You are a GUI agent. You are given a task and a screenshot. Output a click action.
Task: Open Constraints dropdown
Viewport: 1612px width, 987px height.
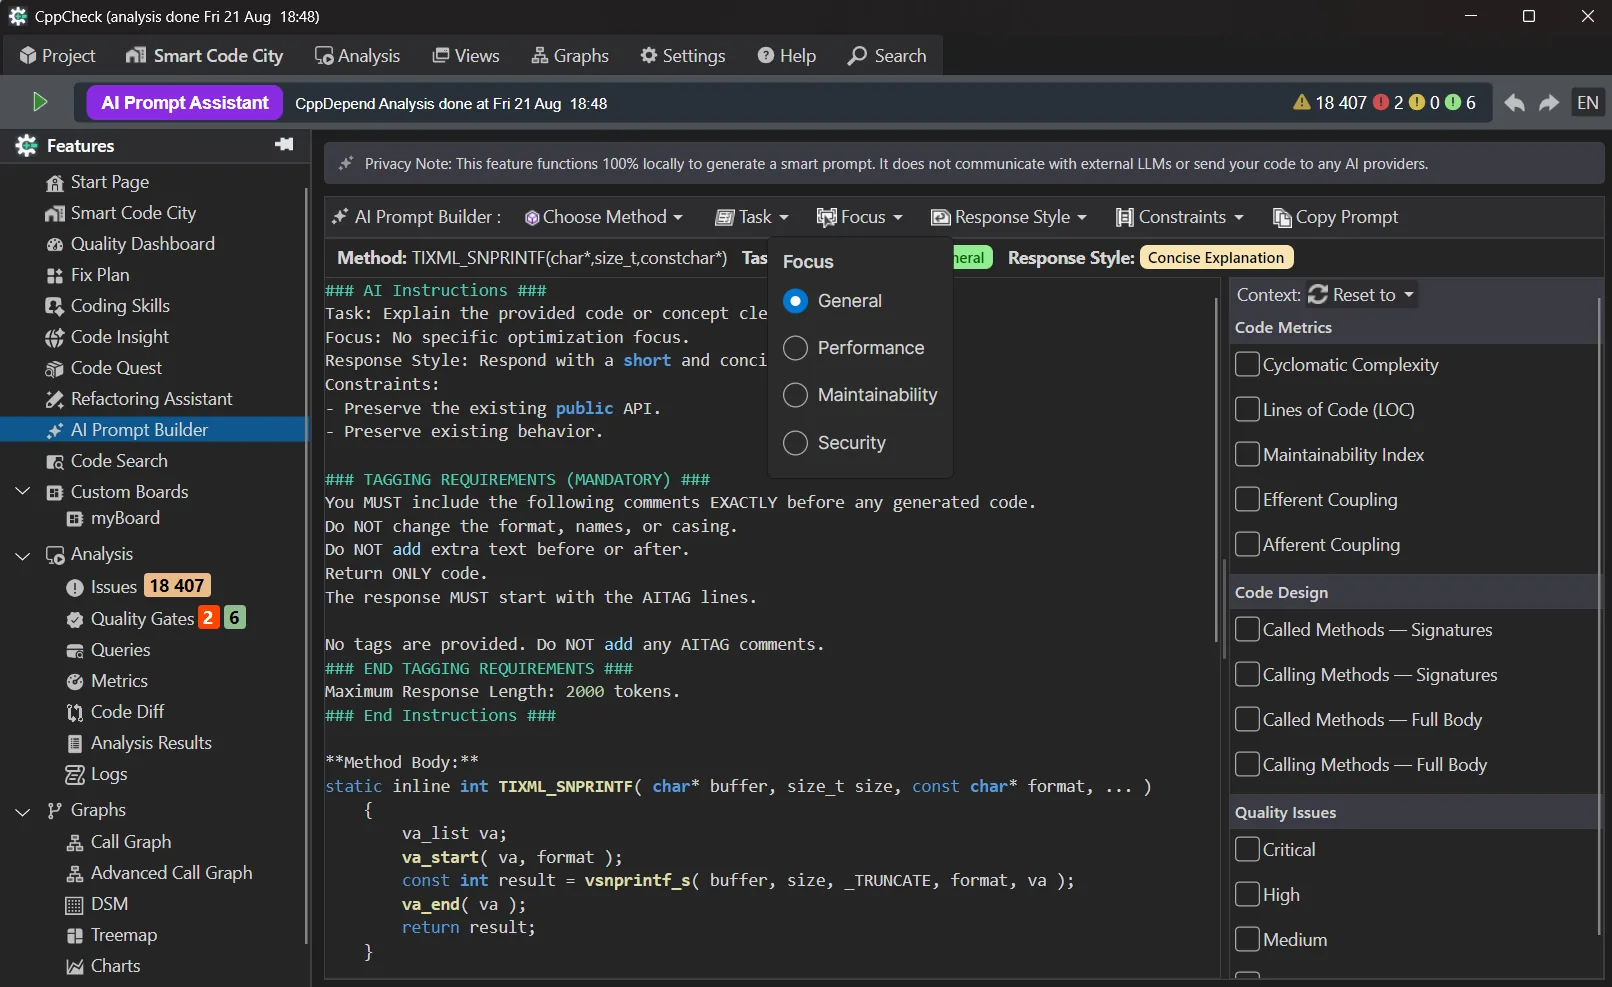[1180, 217]
